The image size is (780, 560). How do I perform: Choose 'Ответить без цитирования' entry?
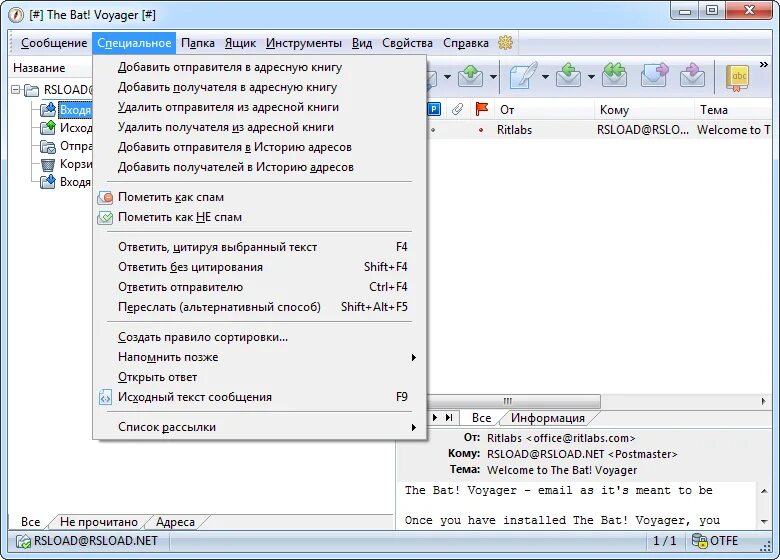260,267
